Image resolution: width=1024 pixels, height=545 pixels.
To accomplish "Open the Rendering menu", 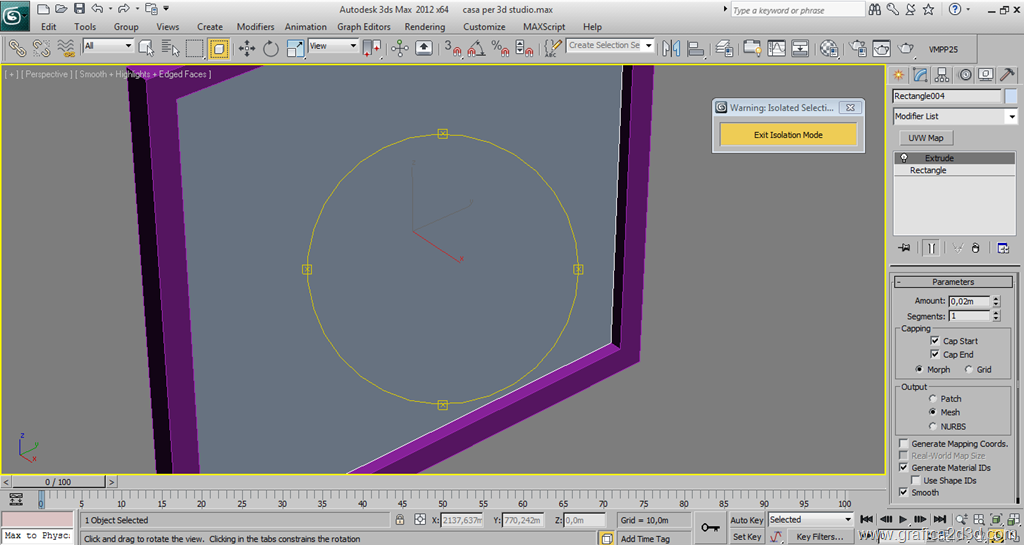I will pos(425,27).
